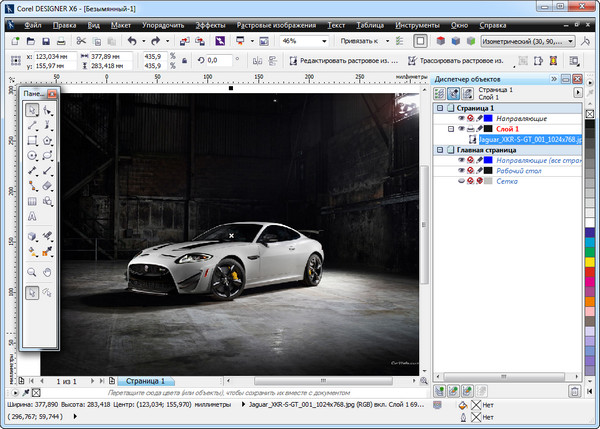Select the Zoom magnifier tool
Screen dimensions: 600x429
point(32,271)
